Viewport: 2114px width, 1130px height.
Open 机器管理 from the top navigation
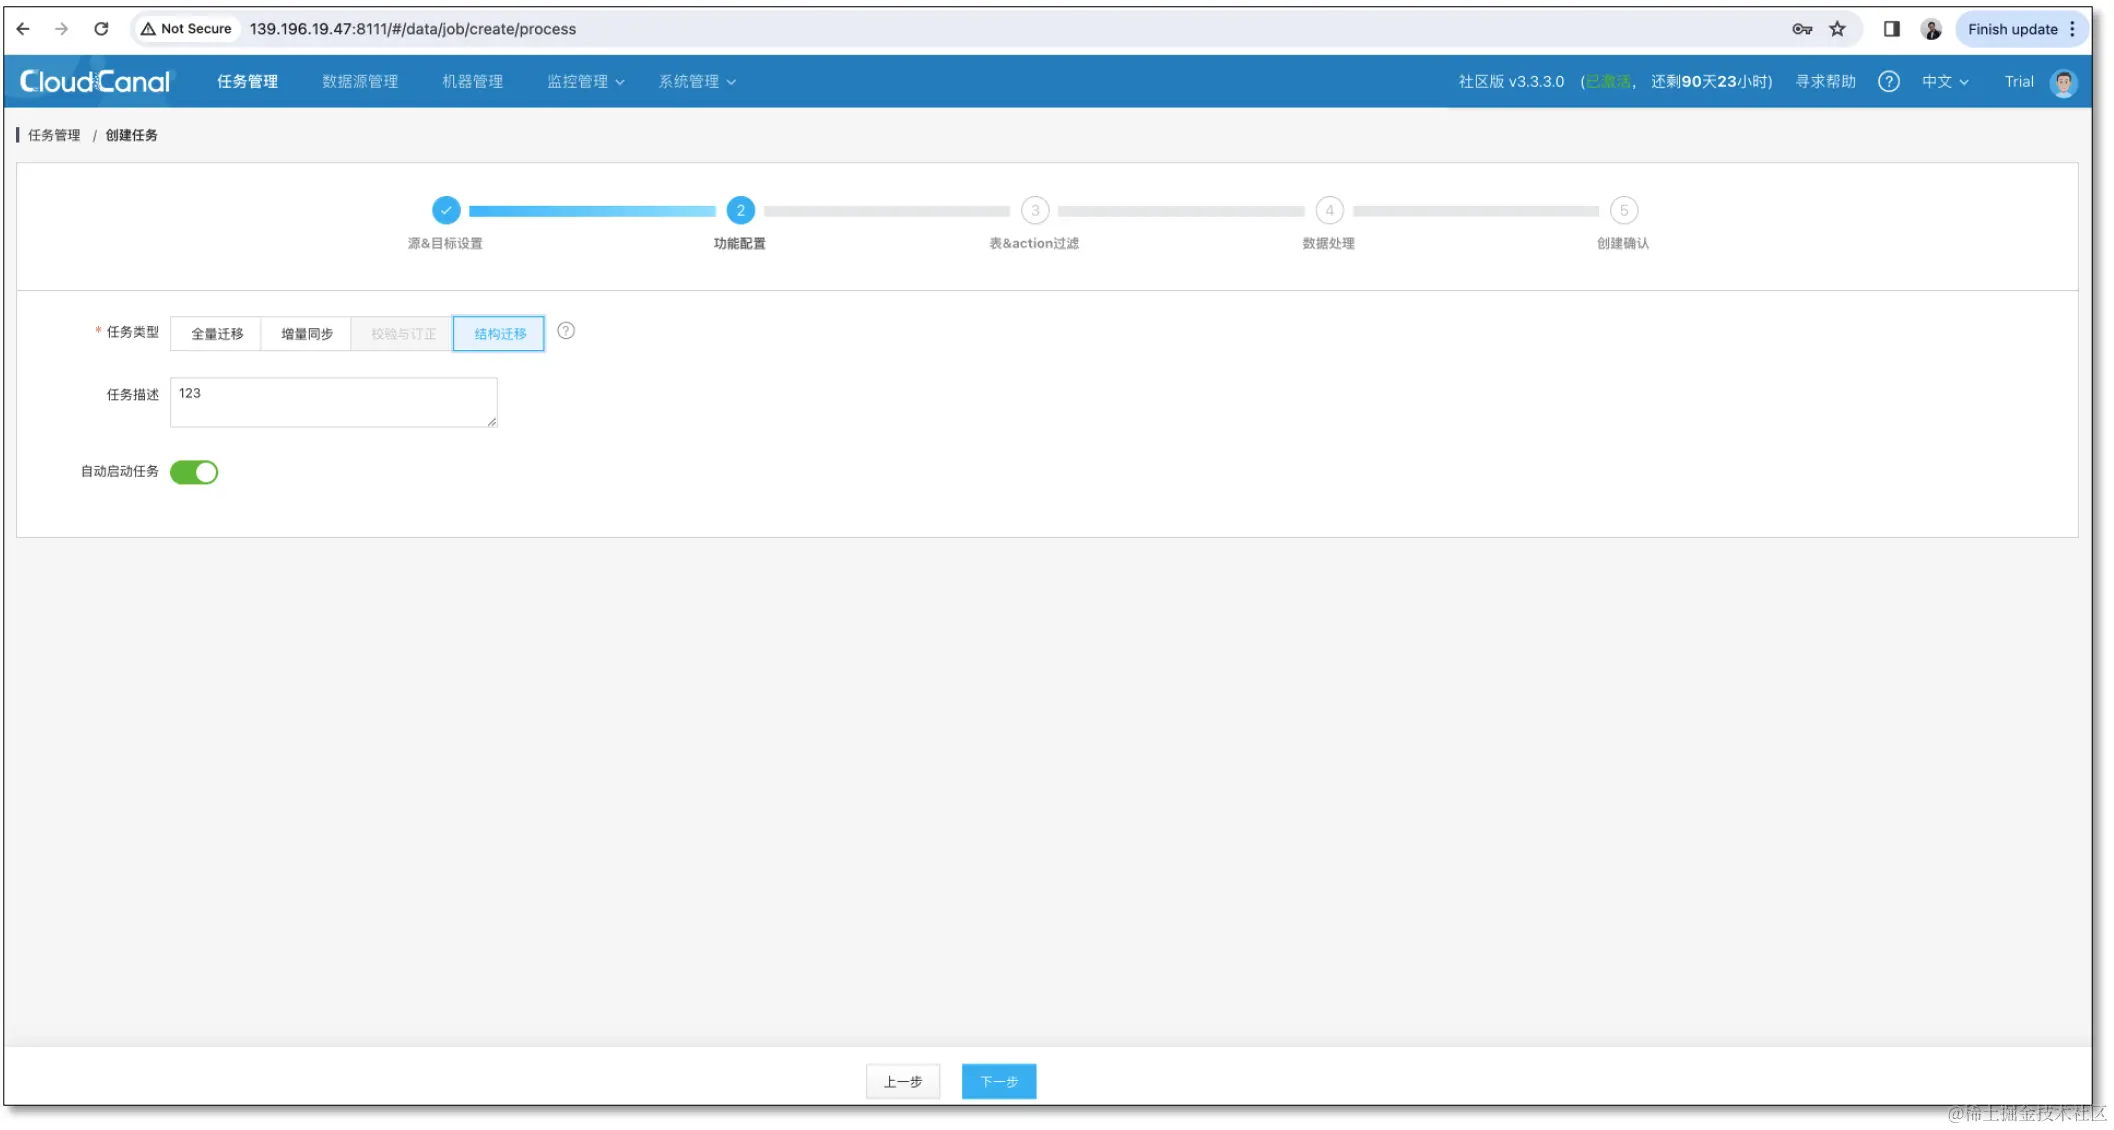[x=471, y=81]
